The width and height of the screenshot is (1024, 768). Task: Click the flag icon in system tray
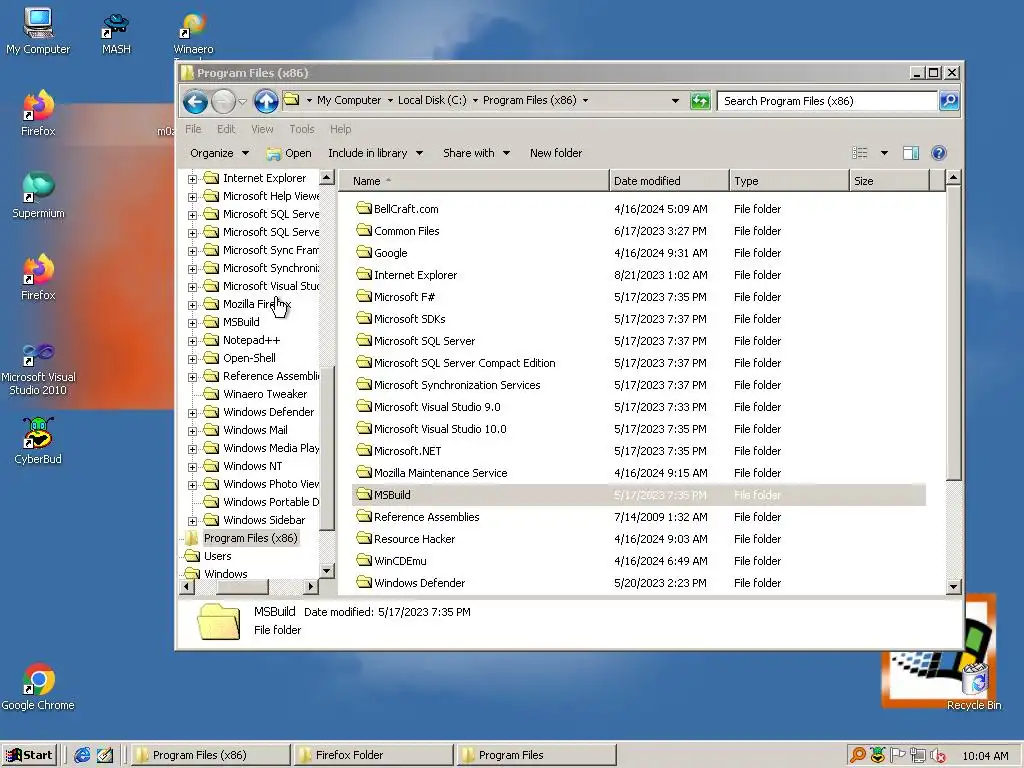(x=898, y=756)
